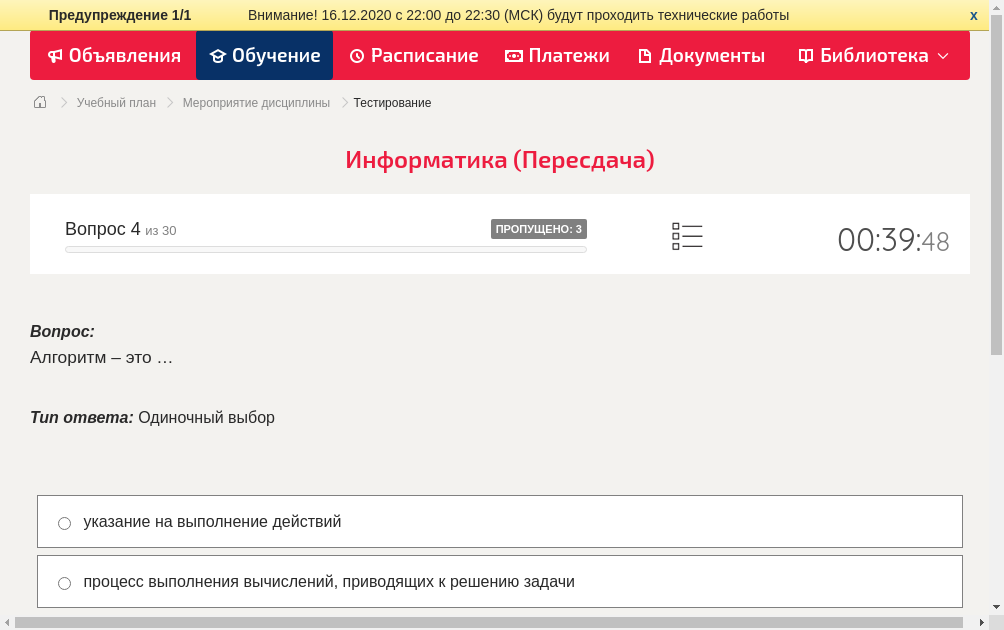Click the home icon in the breadcrumb

coord(39,102)
